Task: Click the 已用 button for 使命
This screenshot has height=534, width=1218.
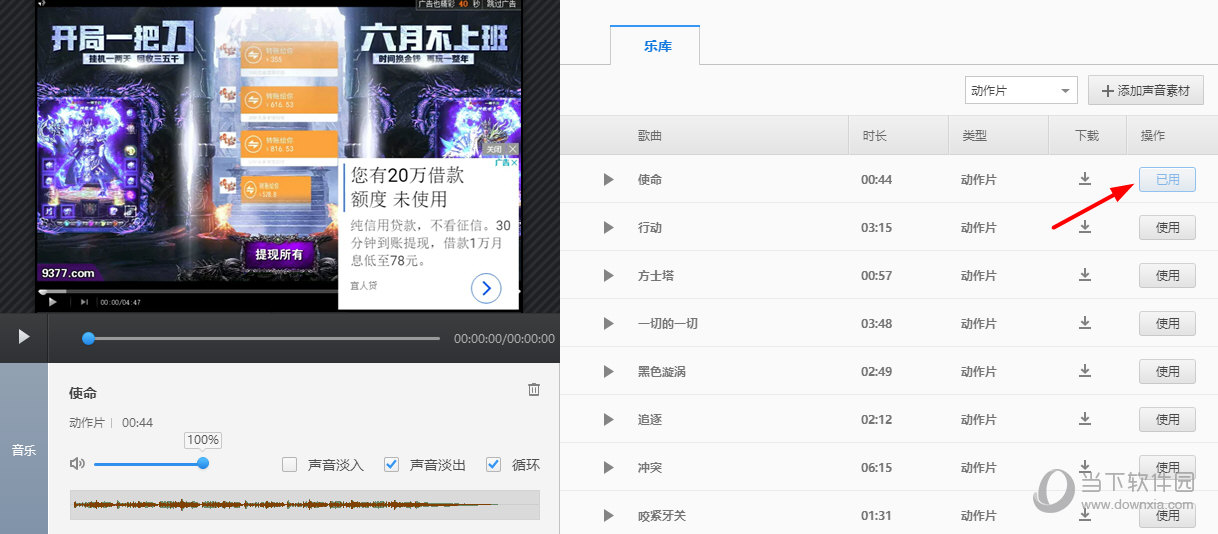Action: [1167, 180]
